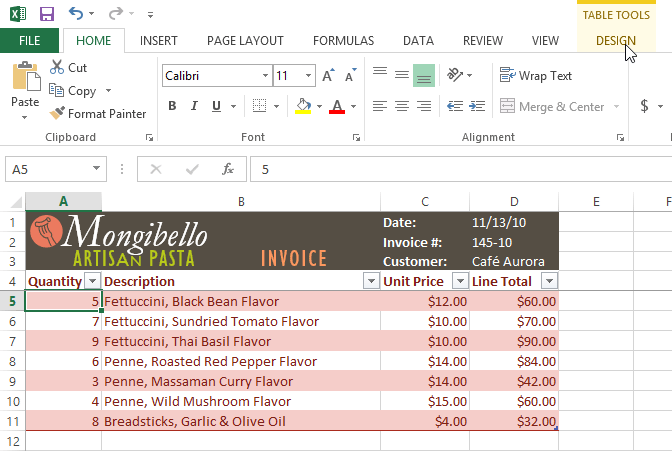Align text right
The image size is (672, 451).
(x=424, y=106)
